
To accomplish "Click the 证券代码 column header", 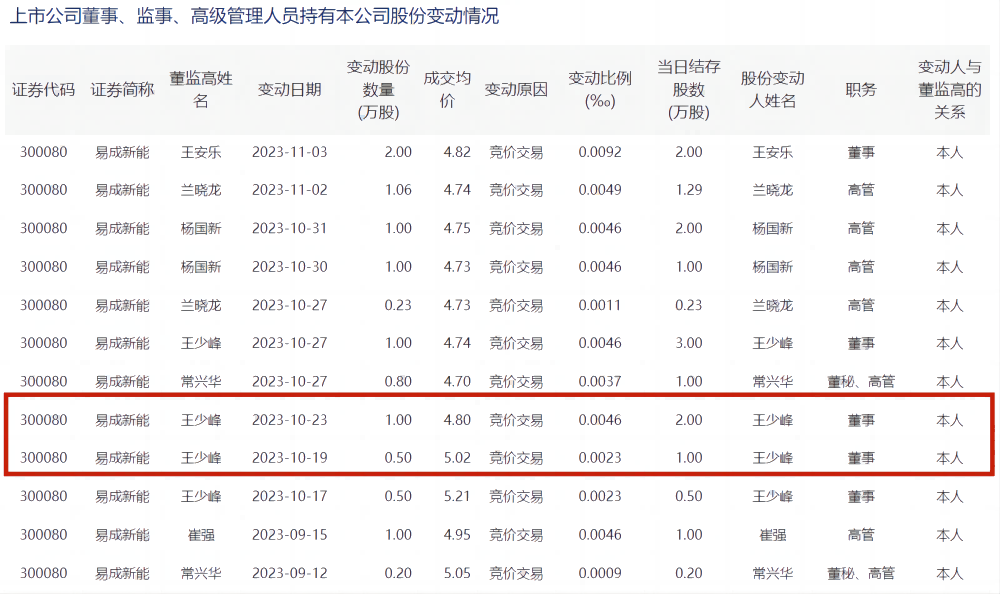I will 43,90.
